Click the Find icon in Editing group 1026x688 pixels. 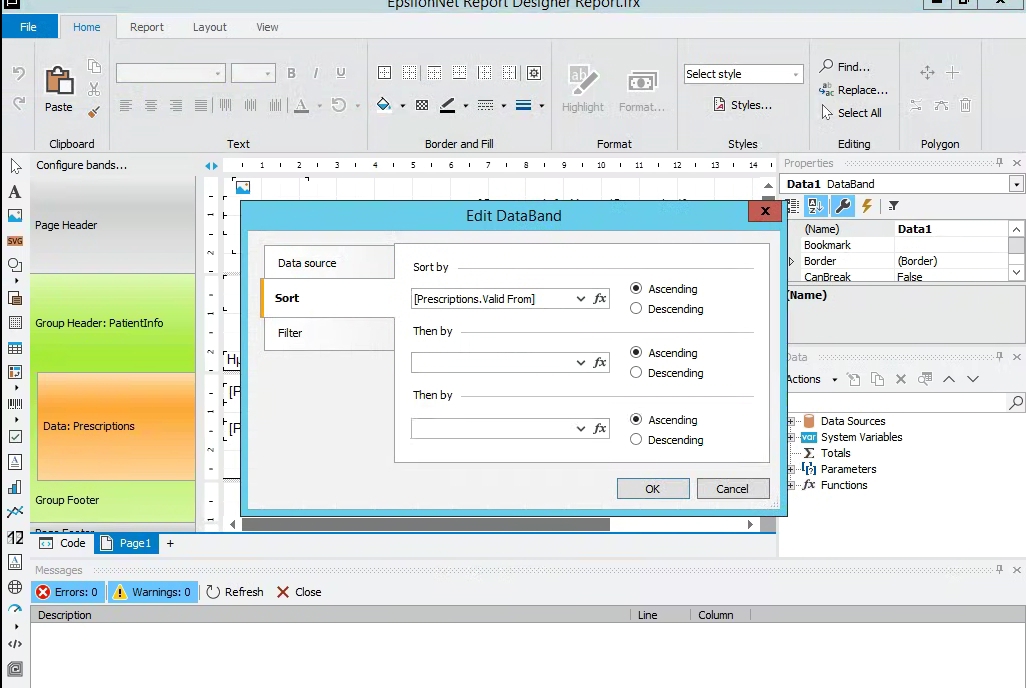[x=827, y=67]
